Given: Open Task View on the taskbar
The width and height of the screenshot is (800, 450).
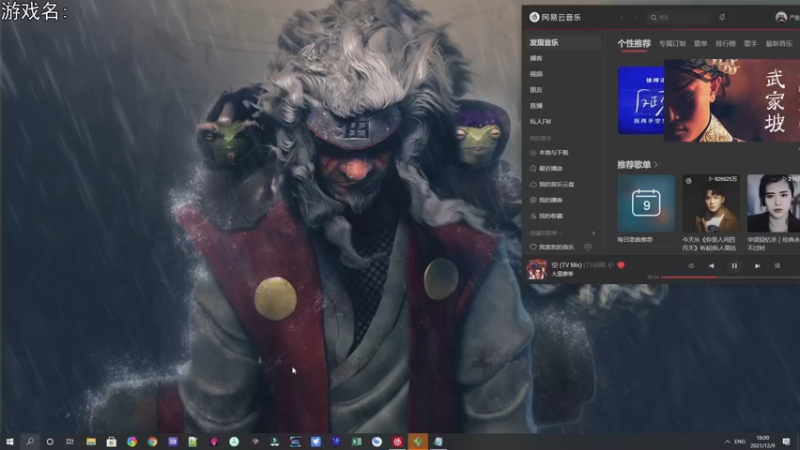Looking at the screenshot, I should [x=70, y=441].
